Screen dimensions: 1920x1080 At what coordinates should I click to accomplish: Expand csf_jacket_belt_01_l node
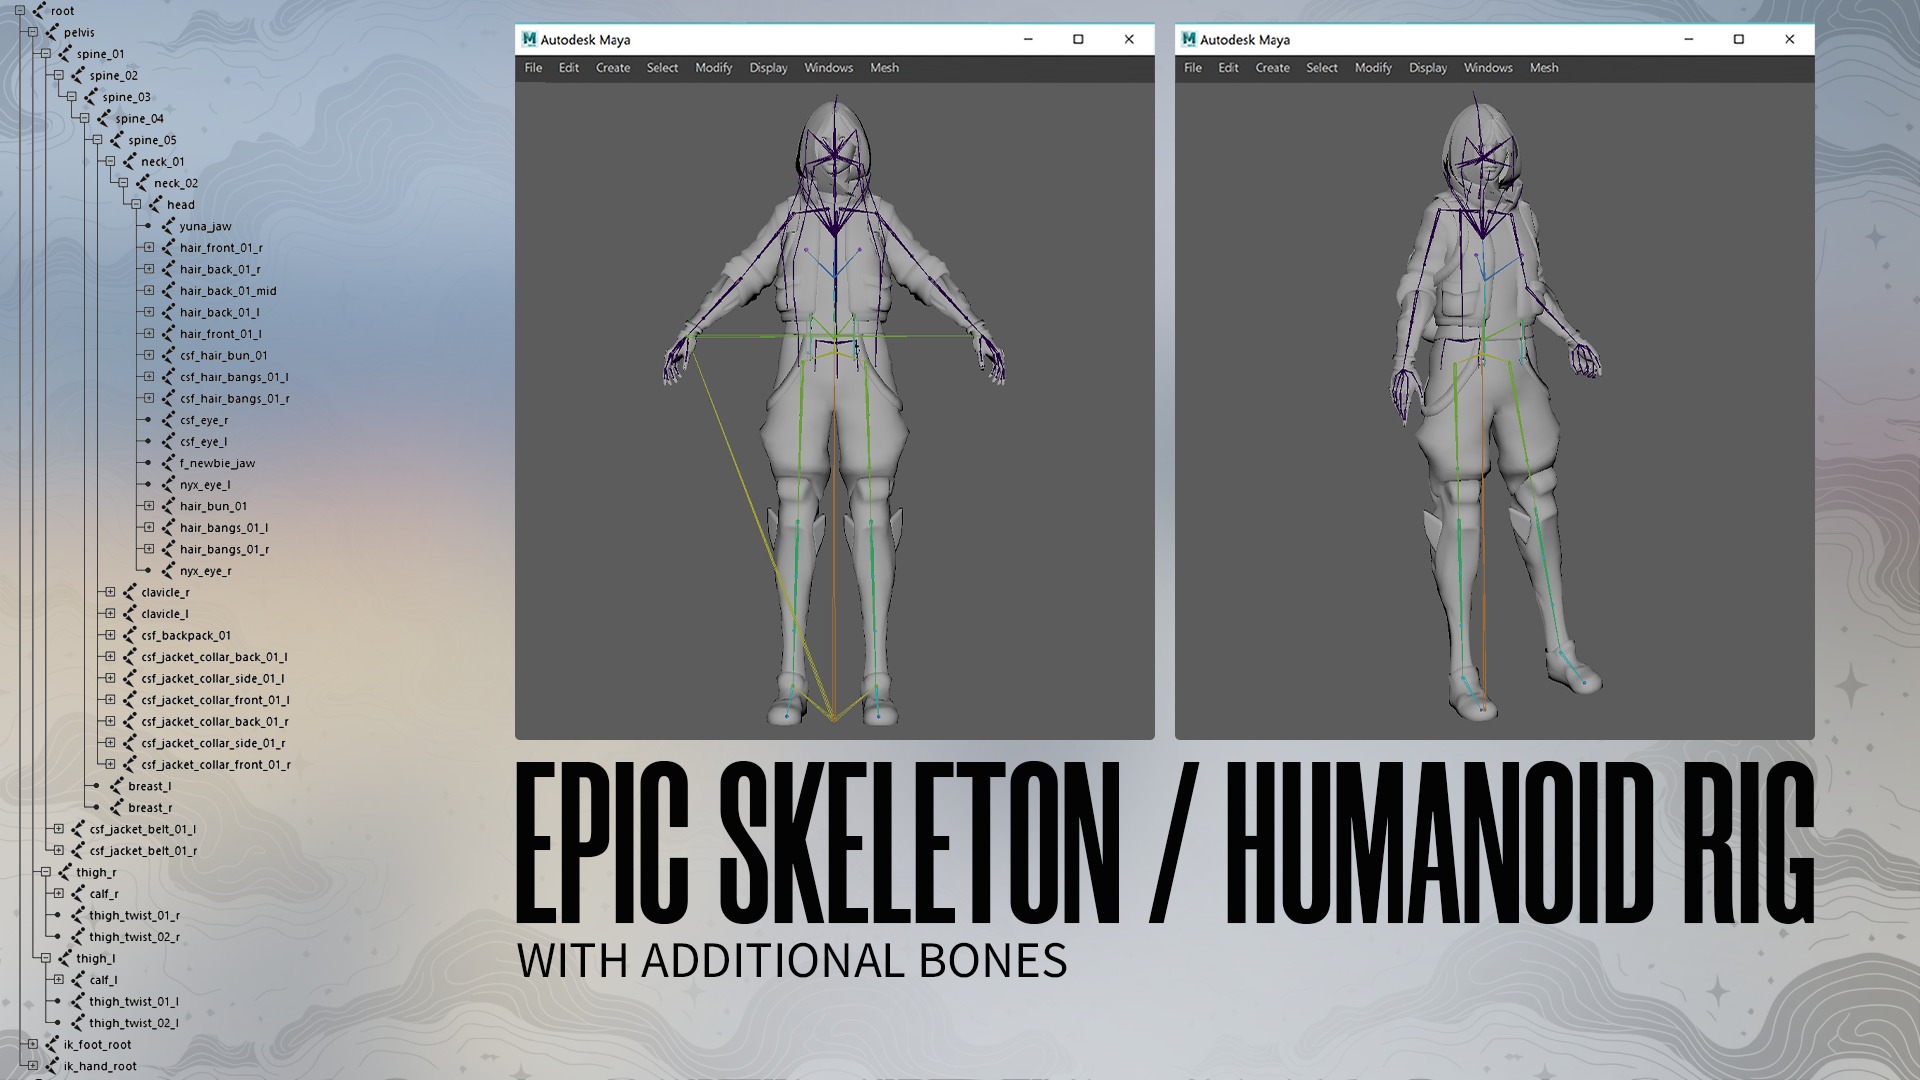pos(58,829)
